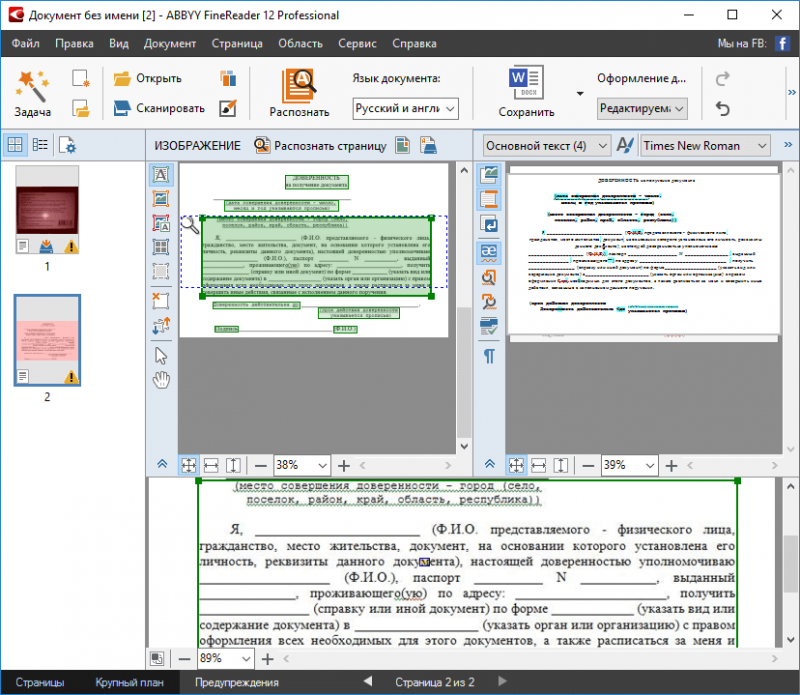The width and height of the screenshot is (800, 695).
Task: Select the draw recognition area tool
Action: coord(161,271)
